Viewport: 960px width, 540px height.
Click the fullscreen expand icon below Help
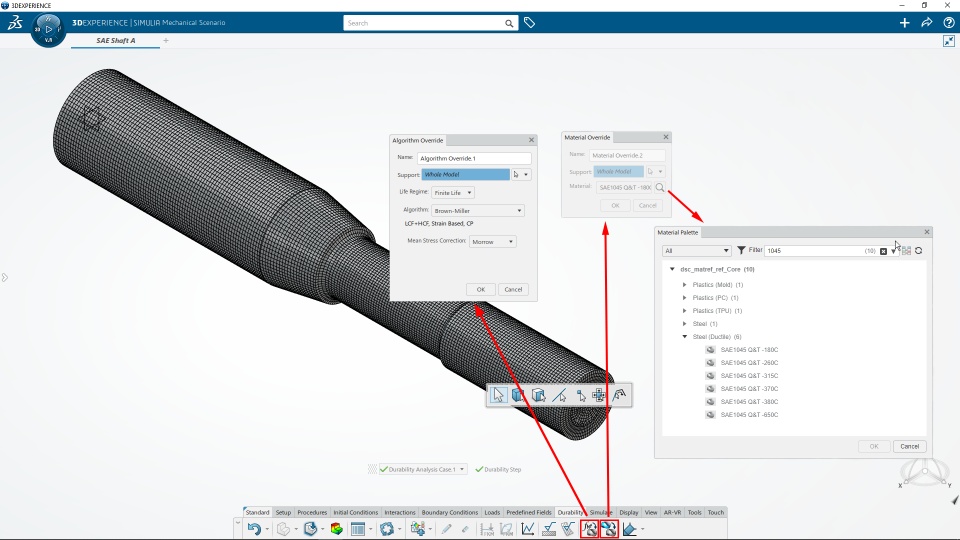tap(948, 41)
